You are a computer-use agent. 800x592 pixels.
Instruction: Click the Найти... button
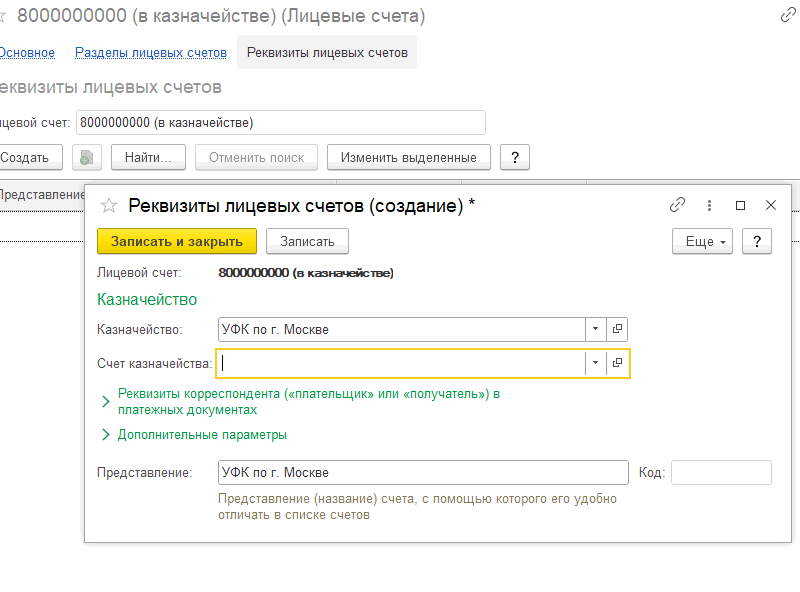(148, 157)
